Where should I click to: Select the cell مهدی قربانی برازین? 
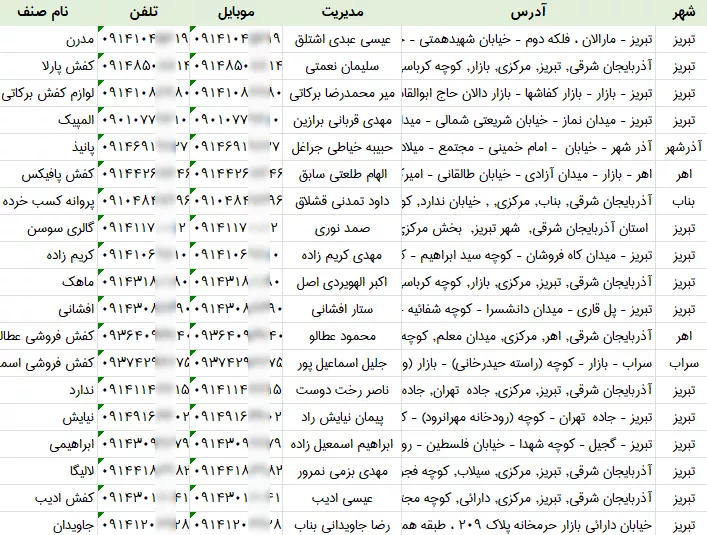[x=342, y=121]
